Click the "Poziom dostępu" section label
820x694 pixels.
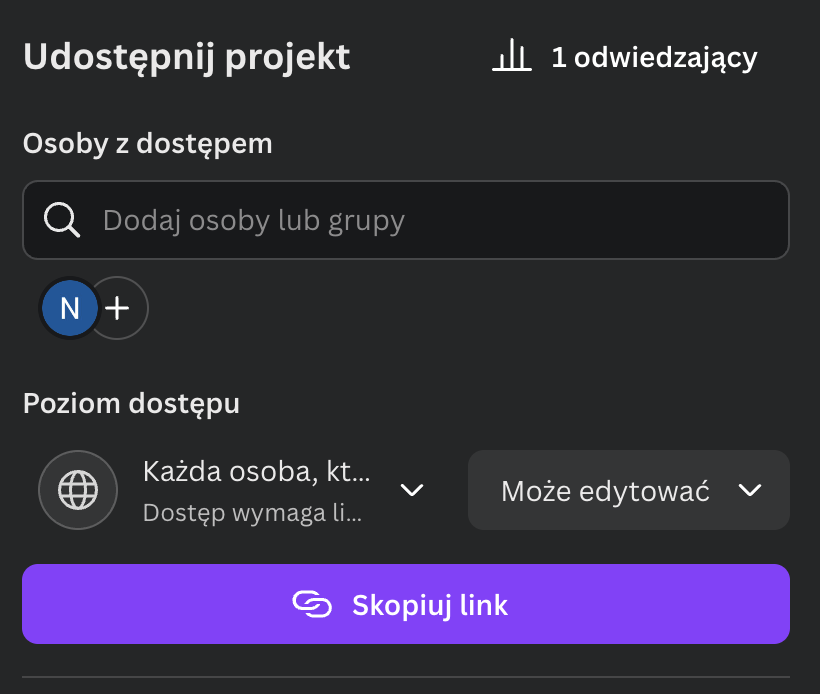(131, 404)
